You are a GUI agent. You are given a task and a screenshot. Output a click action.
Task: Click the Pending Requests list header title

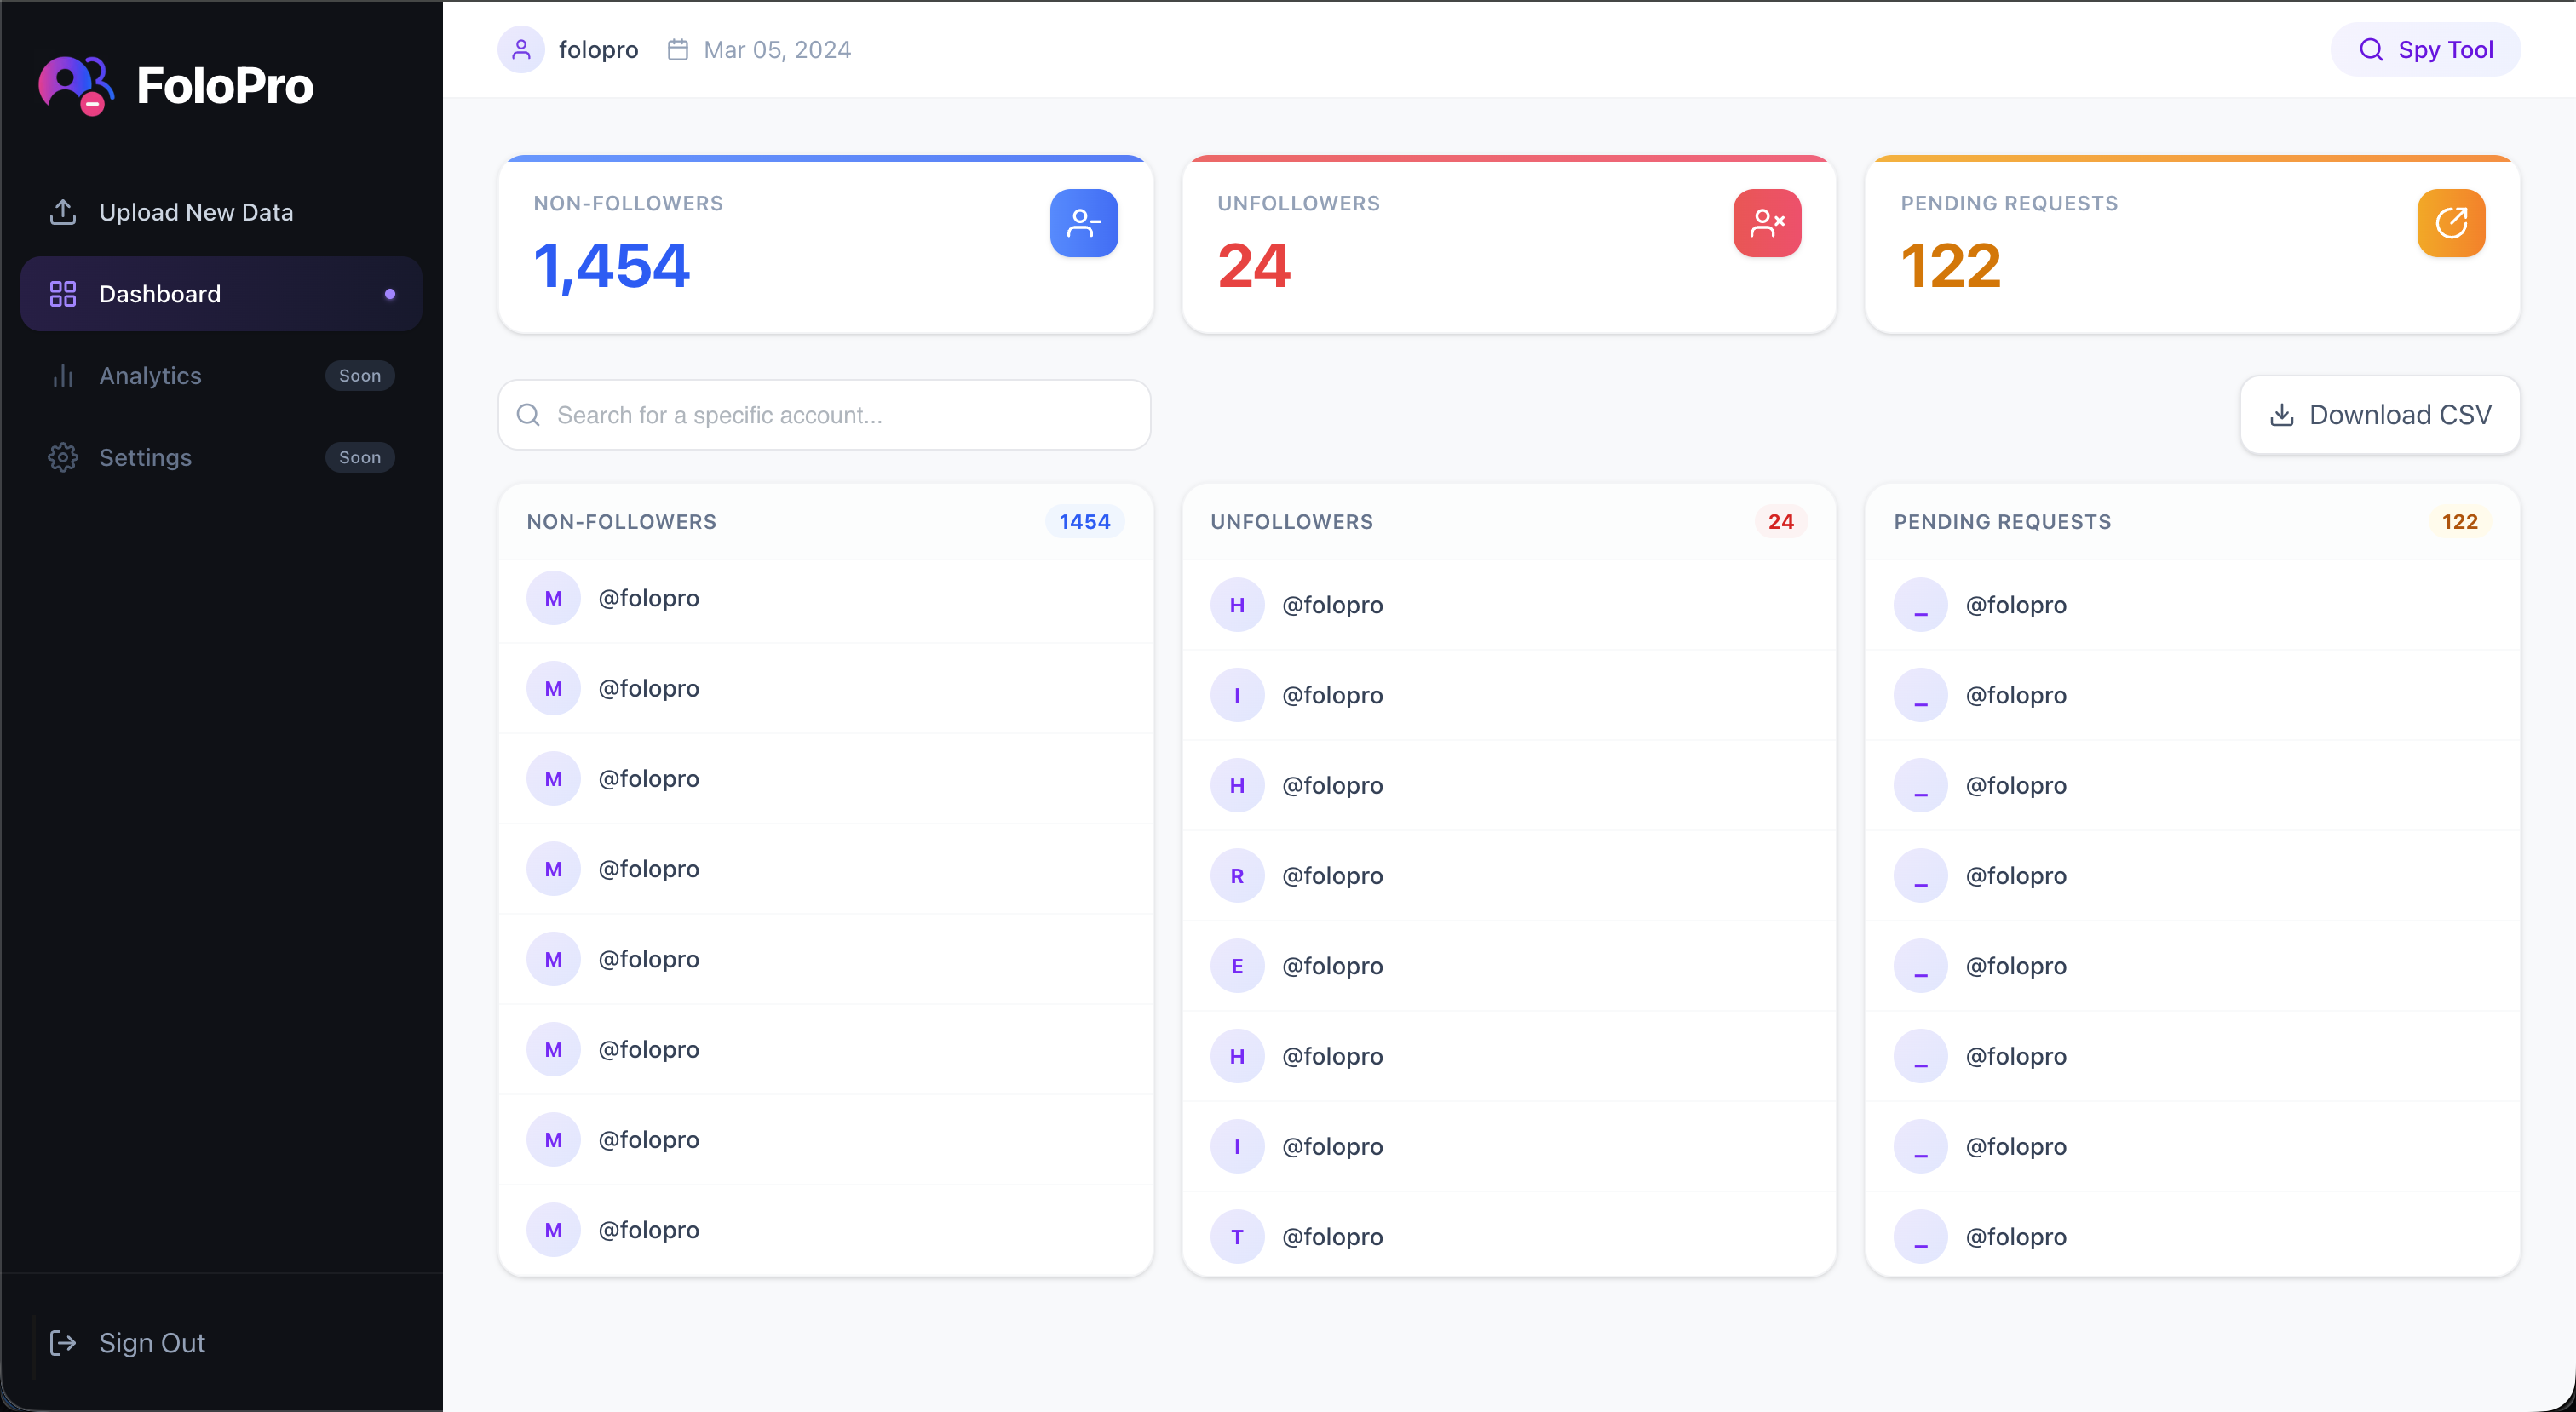coord(2003,522)
